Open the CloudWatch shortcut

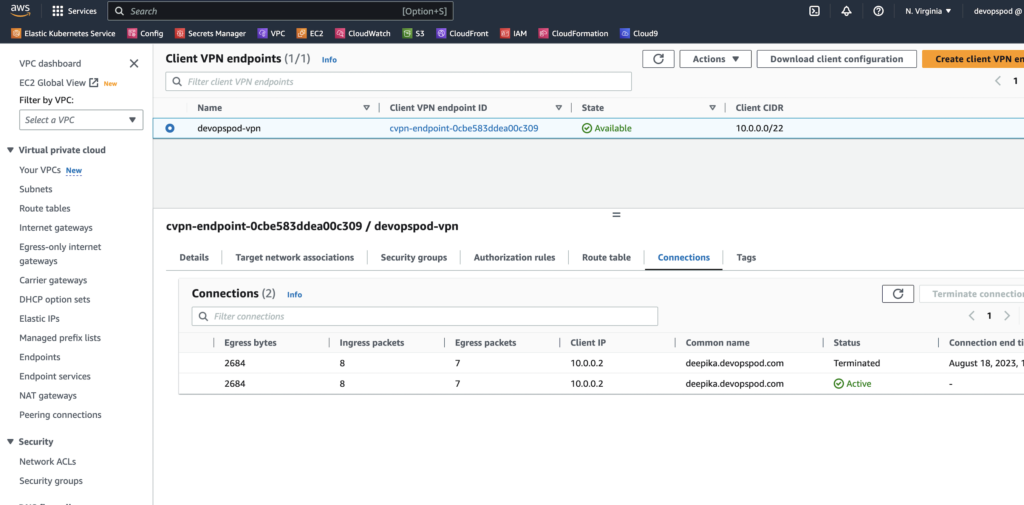pos(363,33)
